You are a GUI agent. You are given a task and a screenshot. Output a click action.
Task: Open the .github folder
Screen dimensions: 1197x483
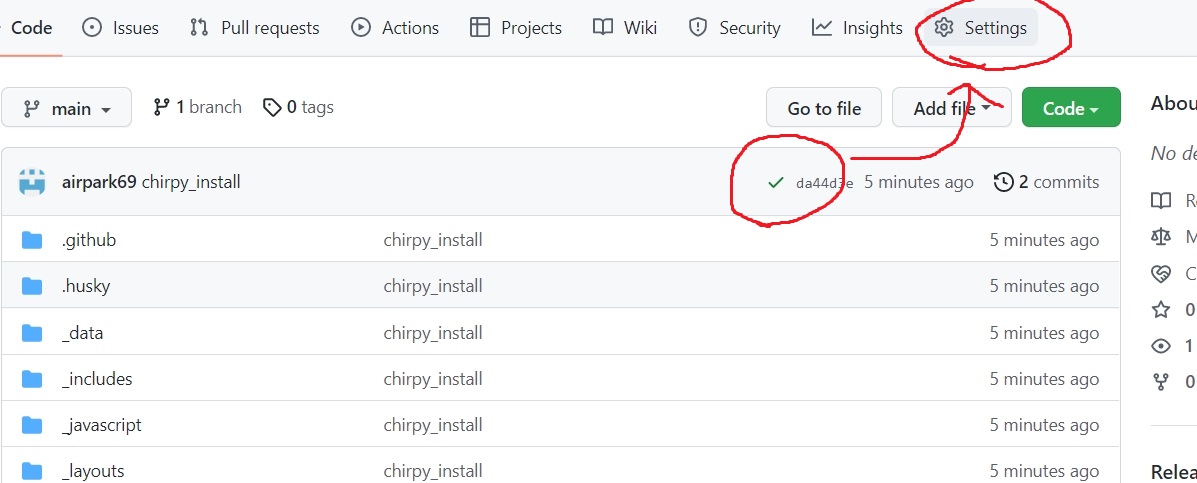(89, 240)
